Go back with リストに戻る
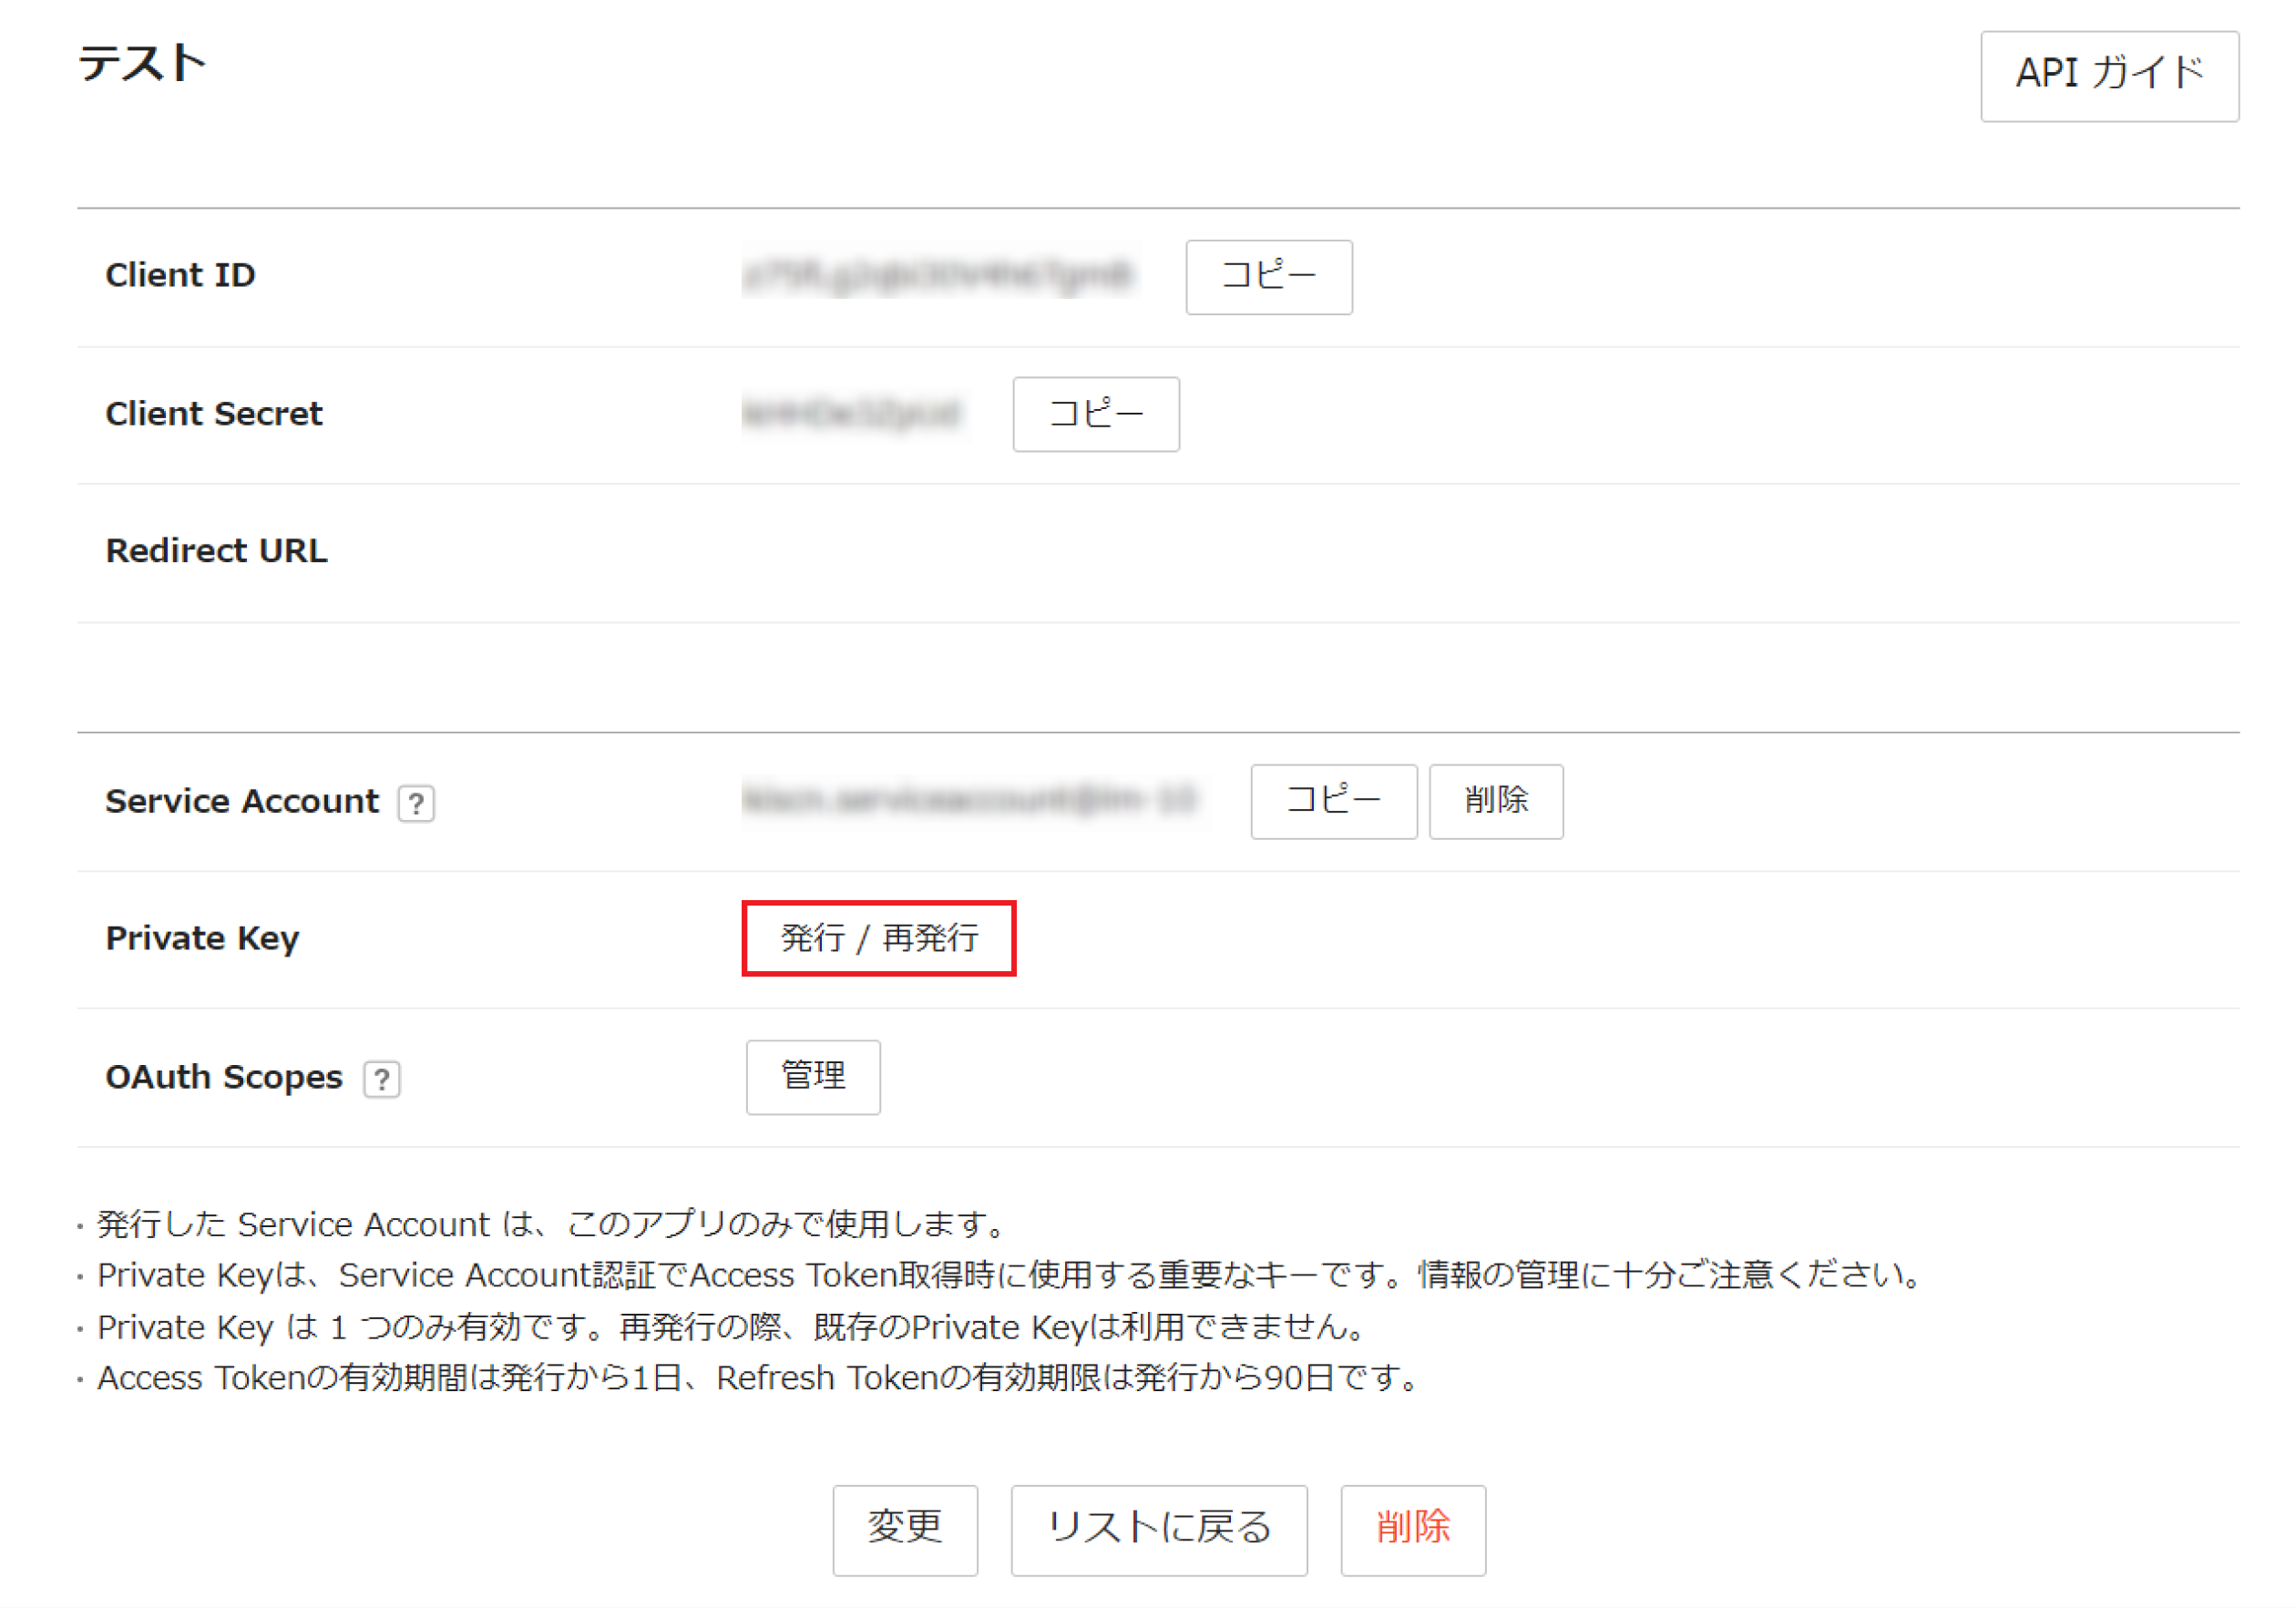Viewport: 2296px width, 1608px height. tap(1158, 1529)
